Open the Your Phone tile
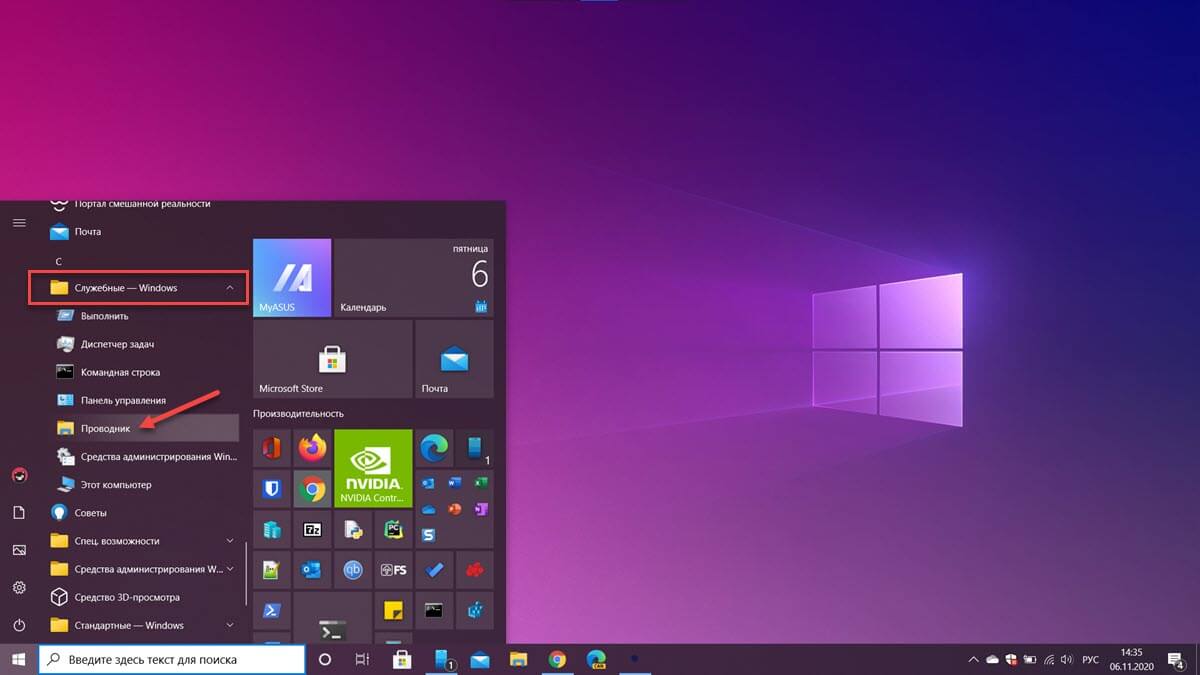The height and width of the screenshot is (675, 1200). [475, 449]
